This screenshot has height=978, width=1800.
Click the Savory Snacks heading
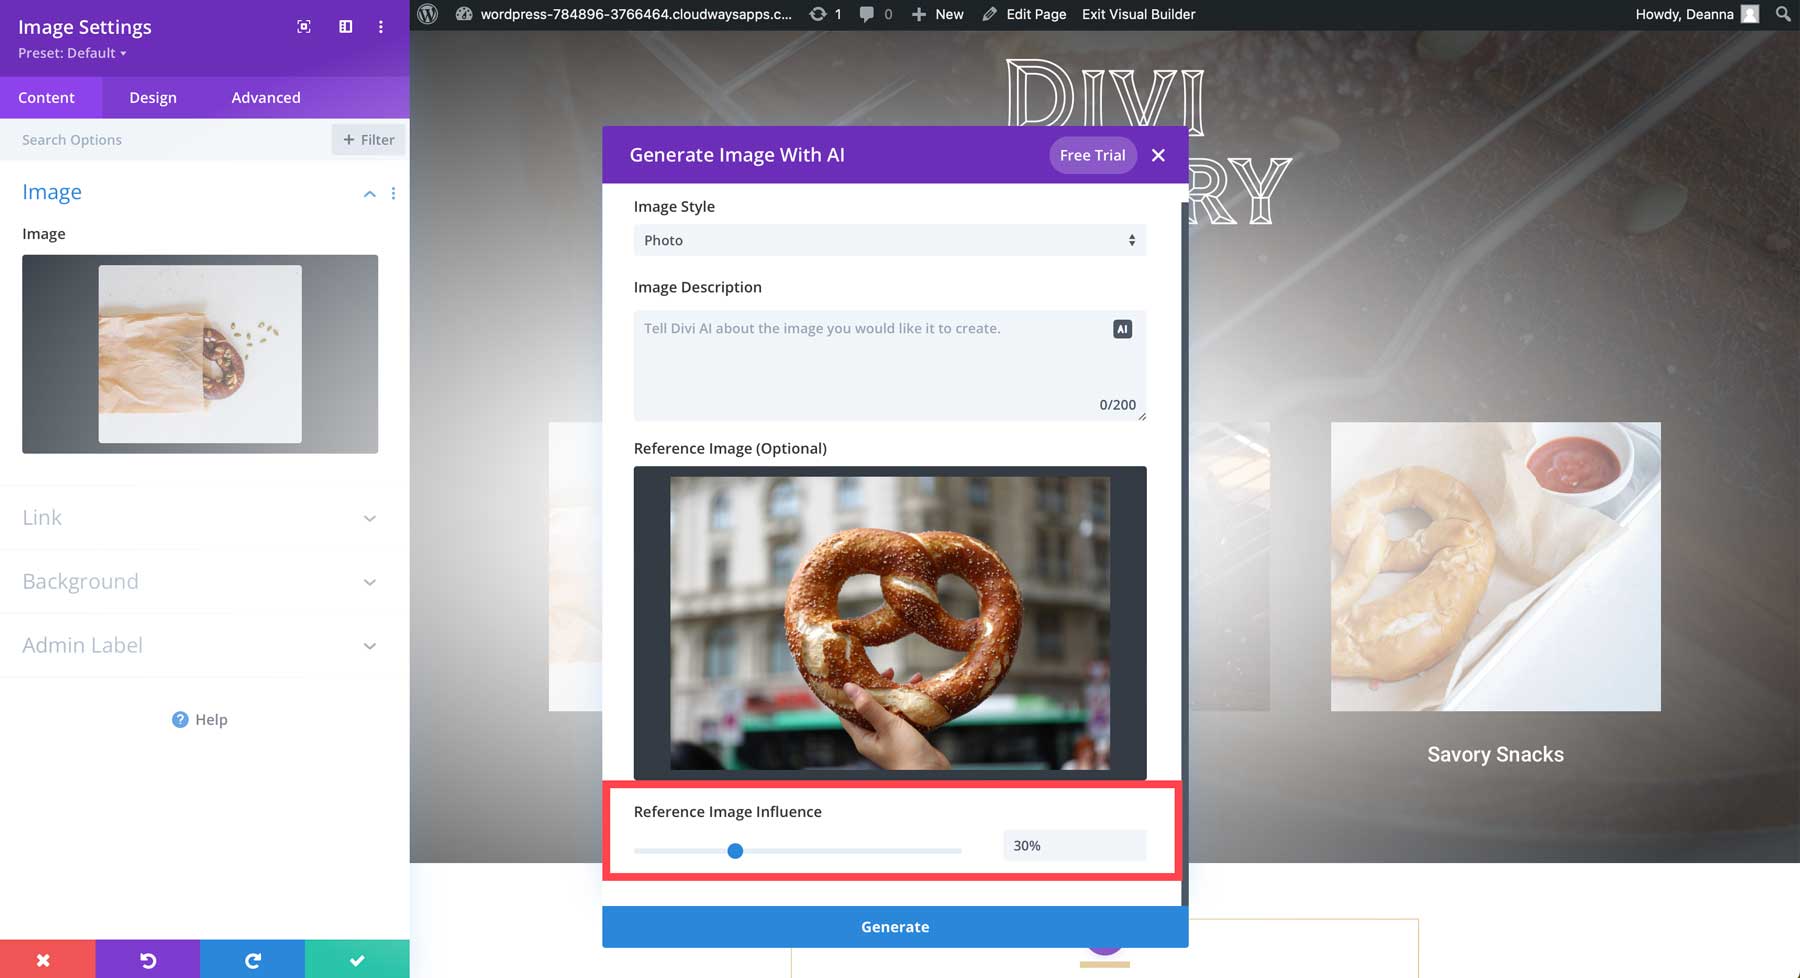coord(1496,755)
